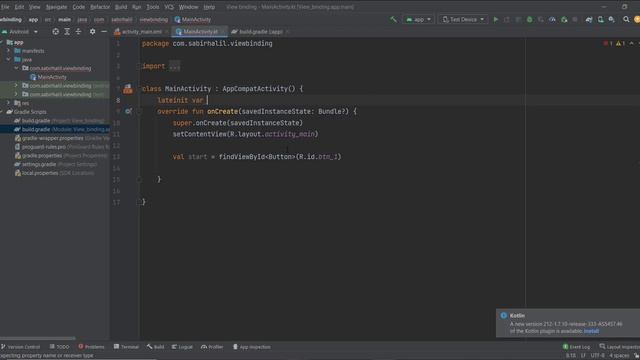The height and width of the screenshot is (360, 640).
Task: Select settings.gradle in project tree
Action: point(39,164)
